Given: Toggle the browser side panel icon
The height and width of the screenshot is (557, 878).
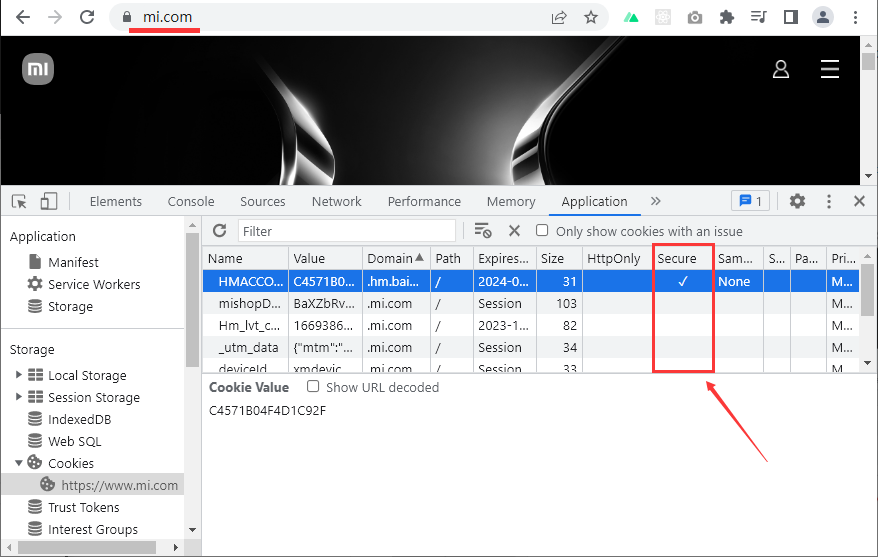Looking at the screenshot, I should [791, 17].
